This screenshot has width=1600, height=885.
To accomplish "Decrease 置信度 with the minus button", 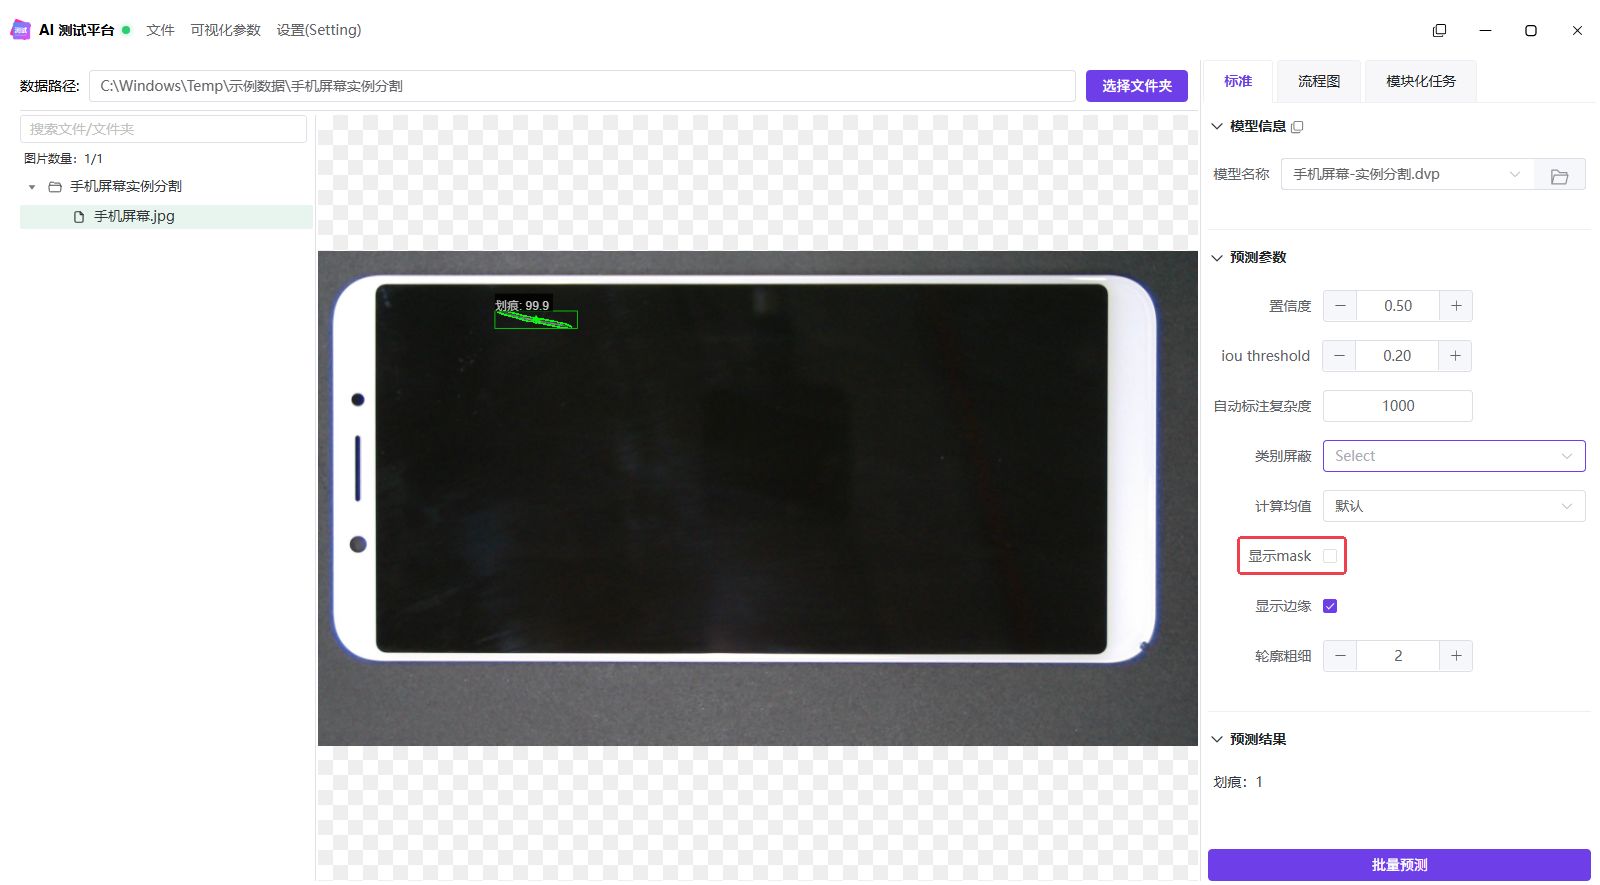I will (x=1340, y=306).
